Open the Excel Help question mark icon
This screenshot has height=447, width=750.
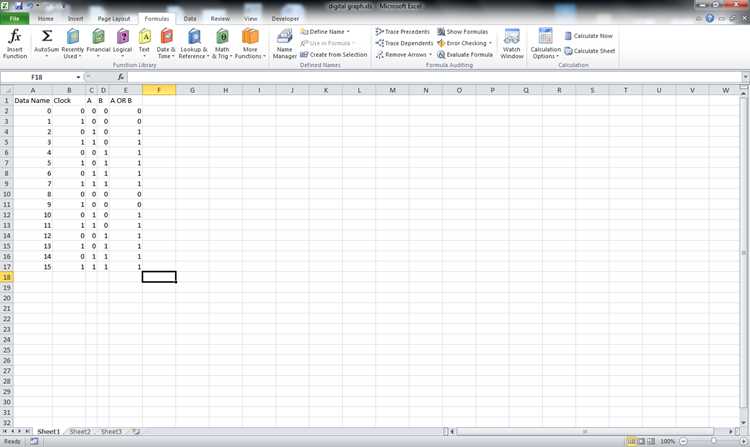point(710,18)
